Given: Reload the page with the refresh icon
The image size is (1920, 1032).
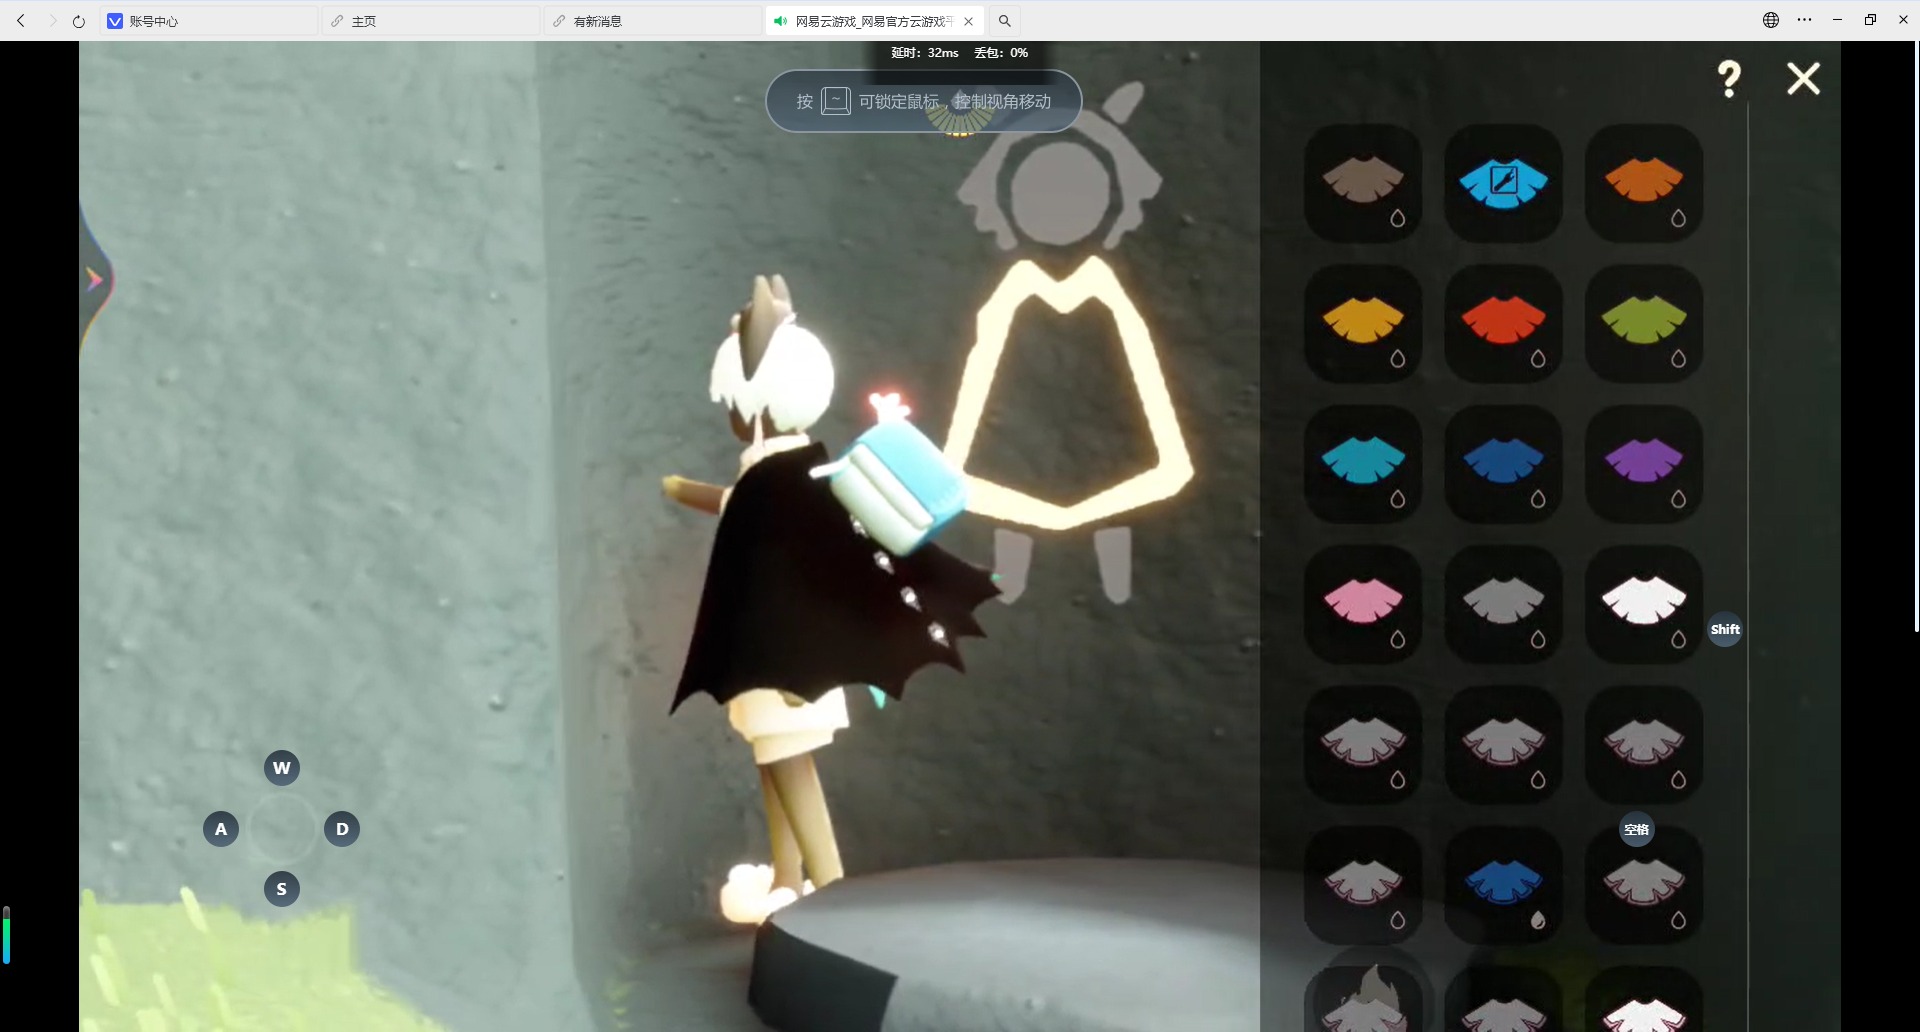Looking at the screenshot, I should [79, 21].
